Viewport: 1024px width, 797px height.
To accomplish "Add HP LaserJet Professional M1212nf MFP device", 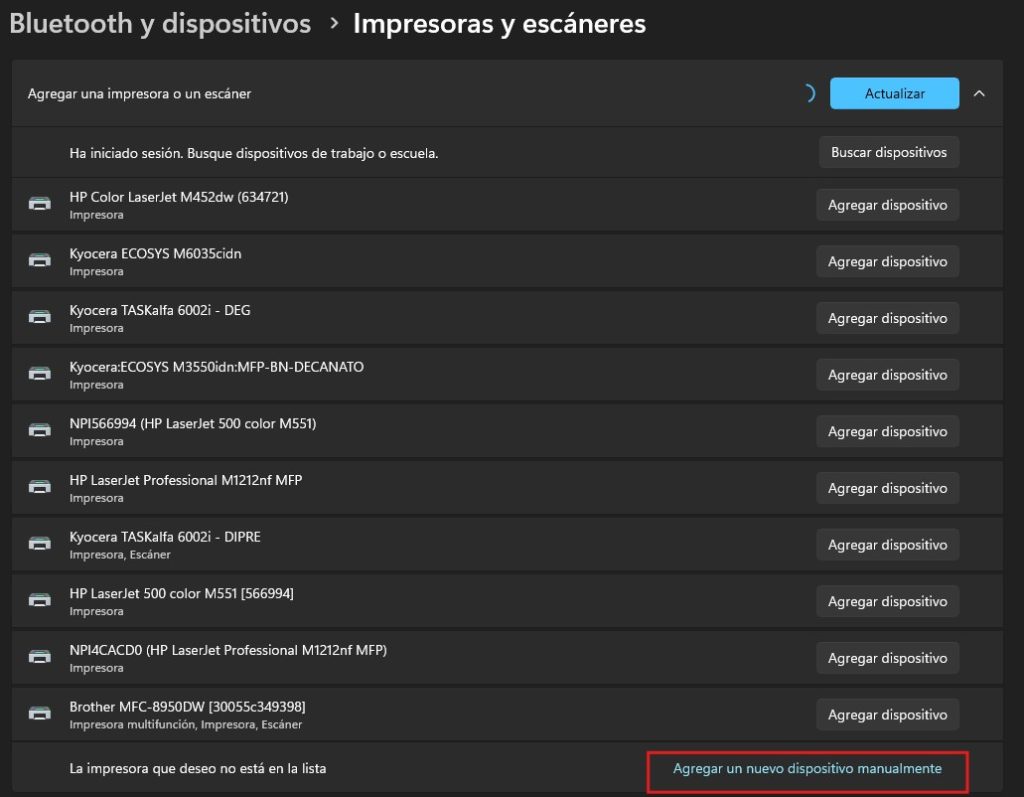I will pos(888,488).
